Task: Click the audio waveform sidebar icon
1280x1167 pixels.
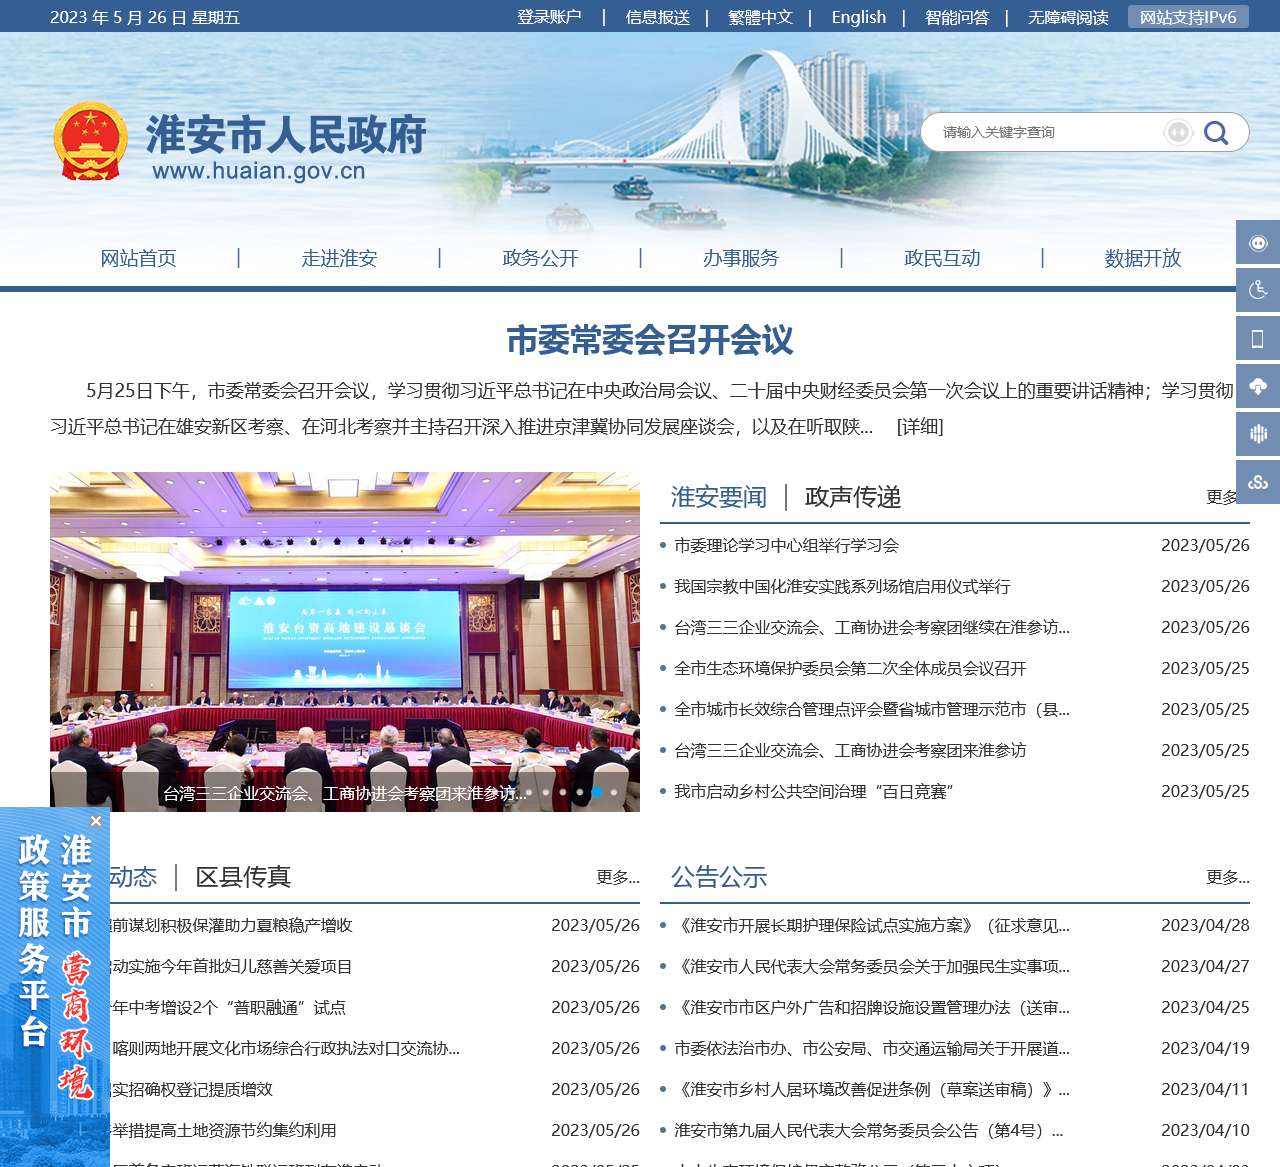Action: click(x=1258, y=435)
